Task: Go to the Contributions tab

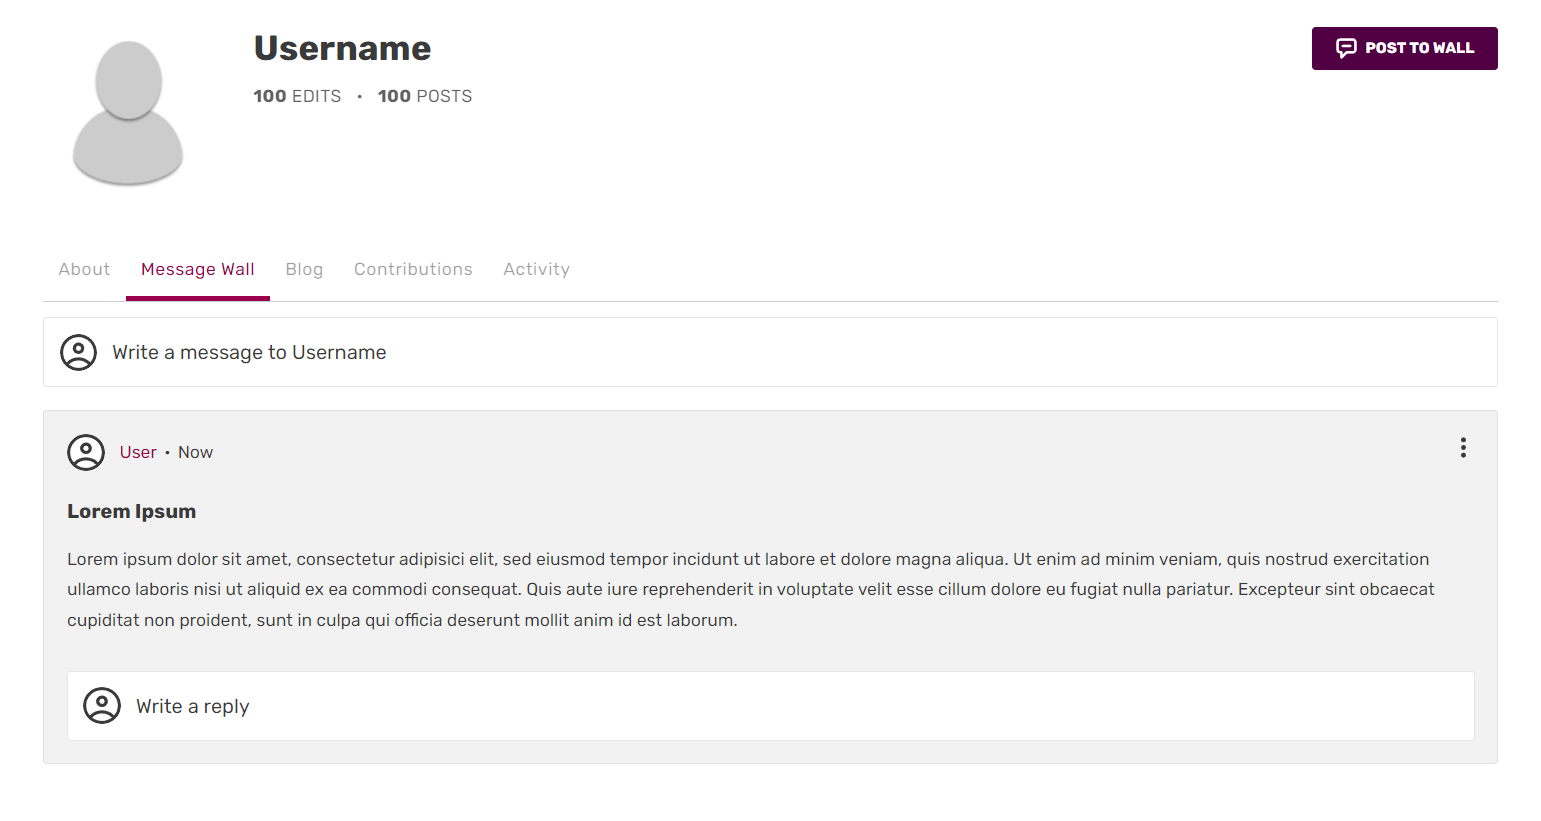Action: (x=413, y=270)
